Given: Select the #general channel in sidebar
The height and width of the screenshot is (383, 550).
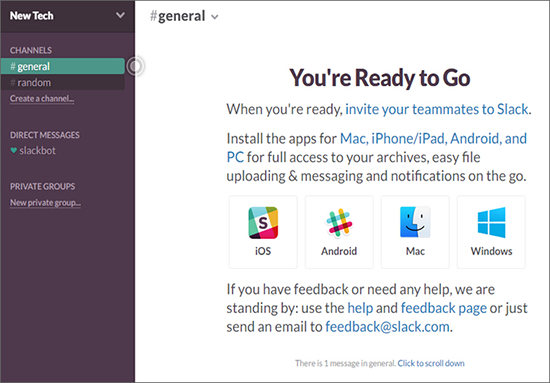Looking at the screenshot, I should coord(63,66).
